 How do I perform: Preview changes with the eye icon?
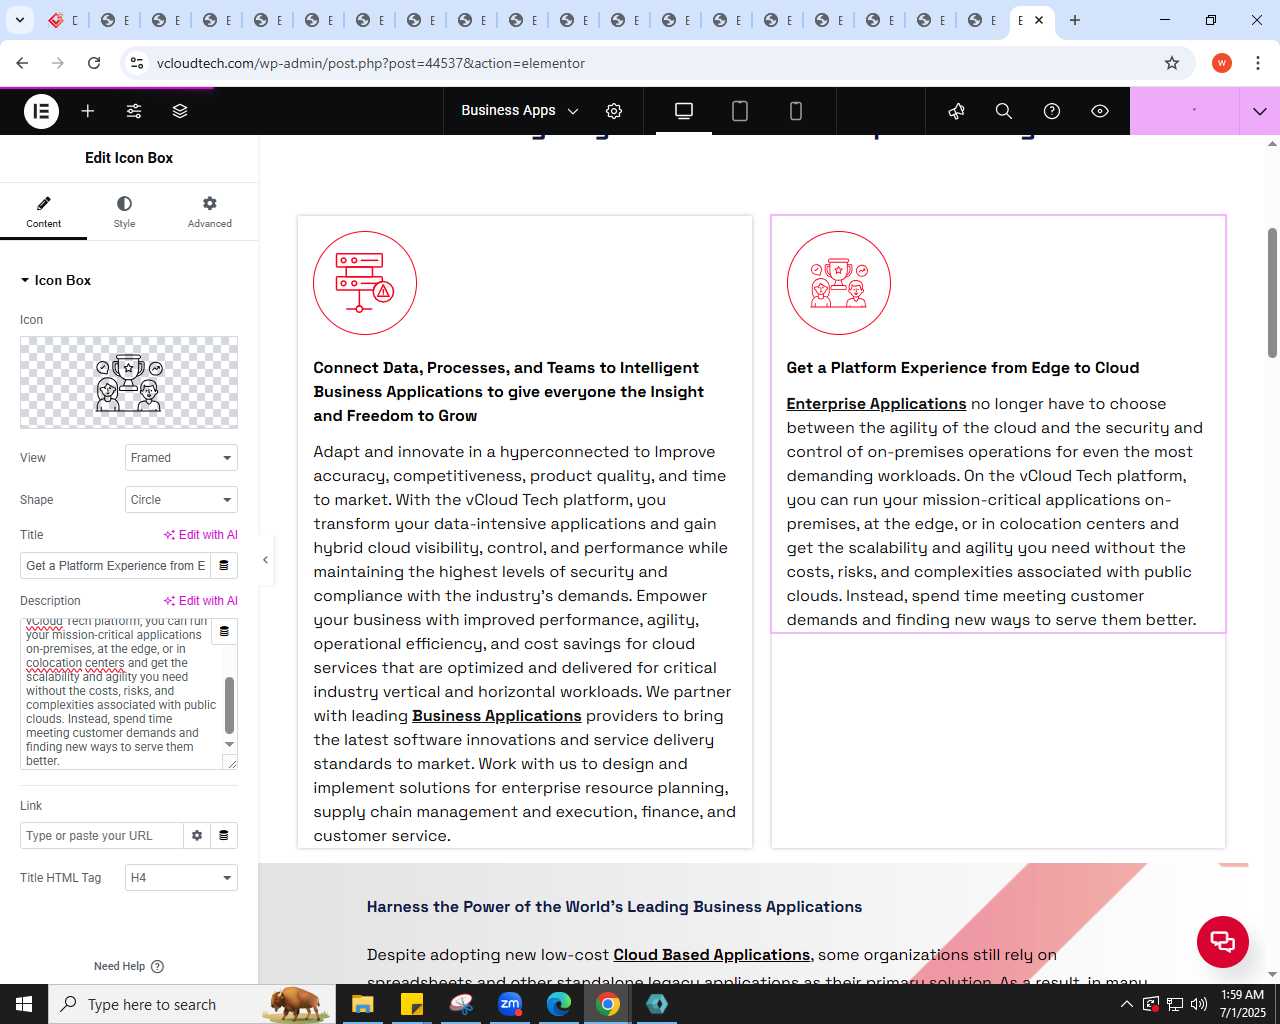[x=1100, y=111]
